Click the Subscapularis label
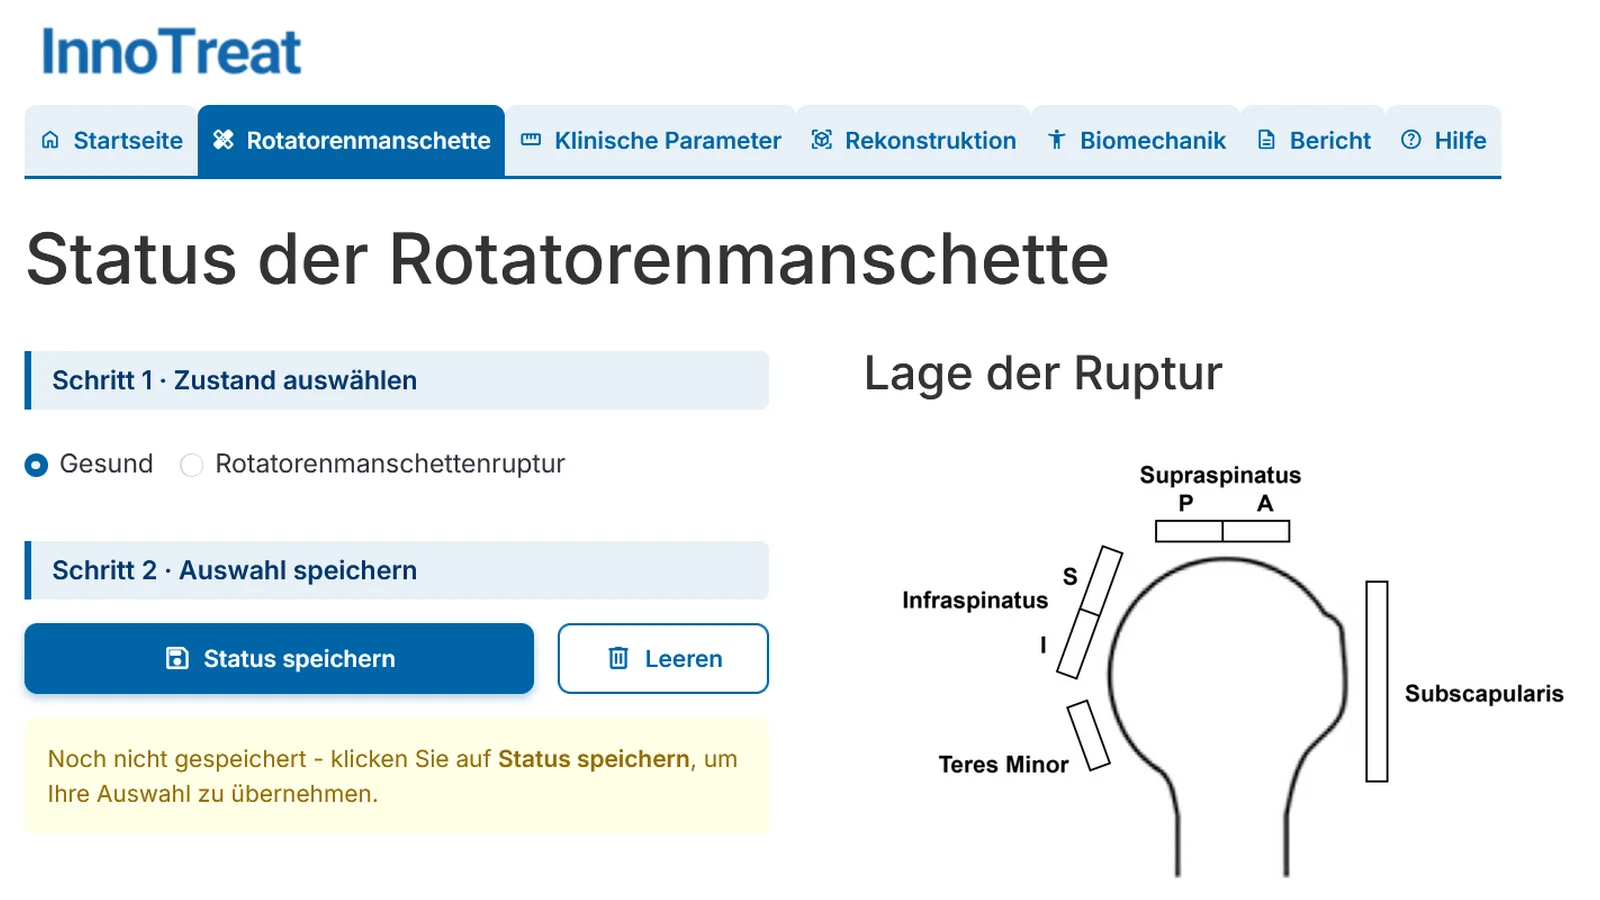Screen dimensions: 1600x900 tap(1484, 693)
